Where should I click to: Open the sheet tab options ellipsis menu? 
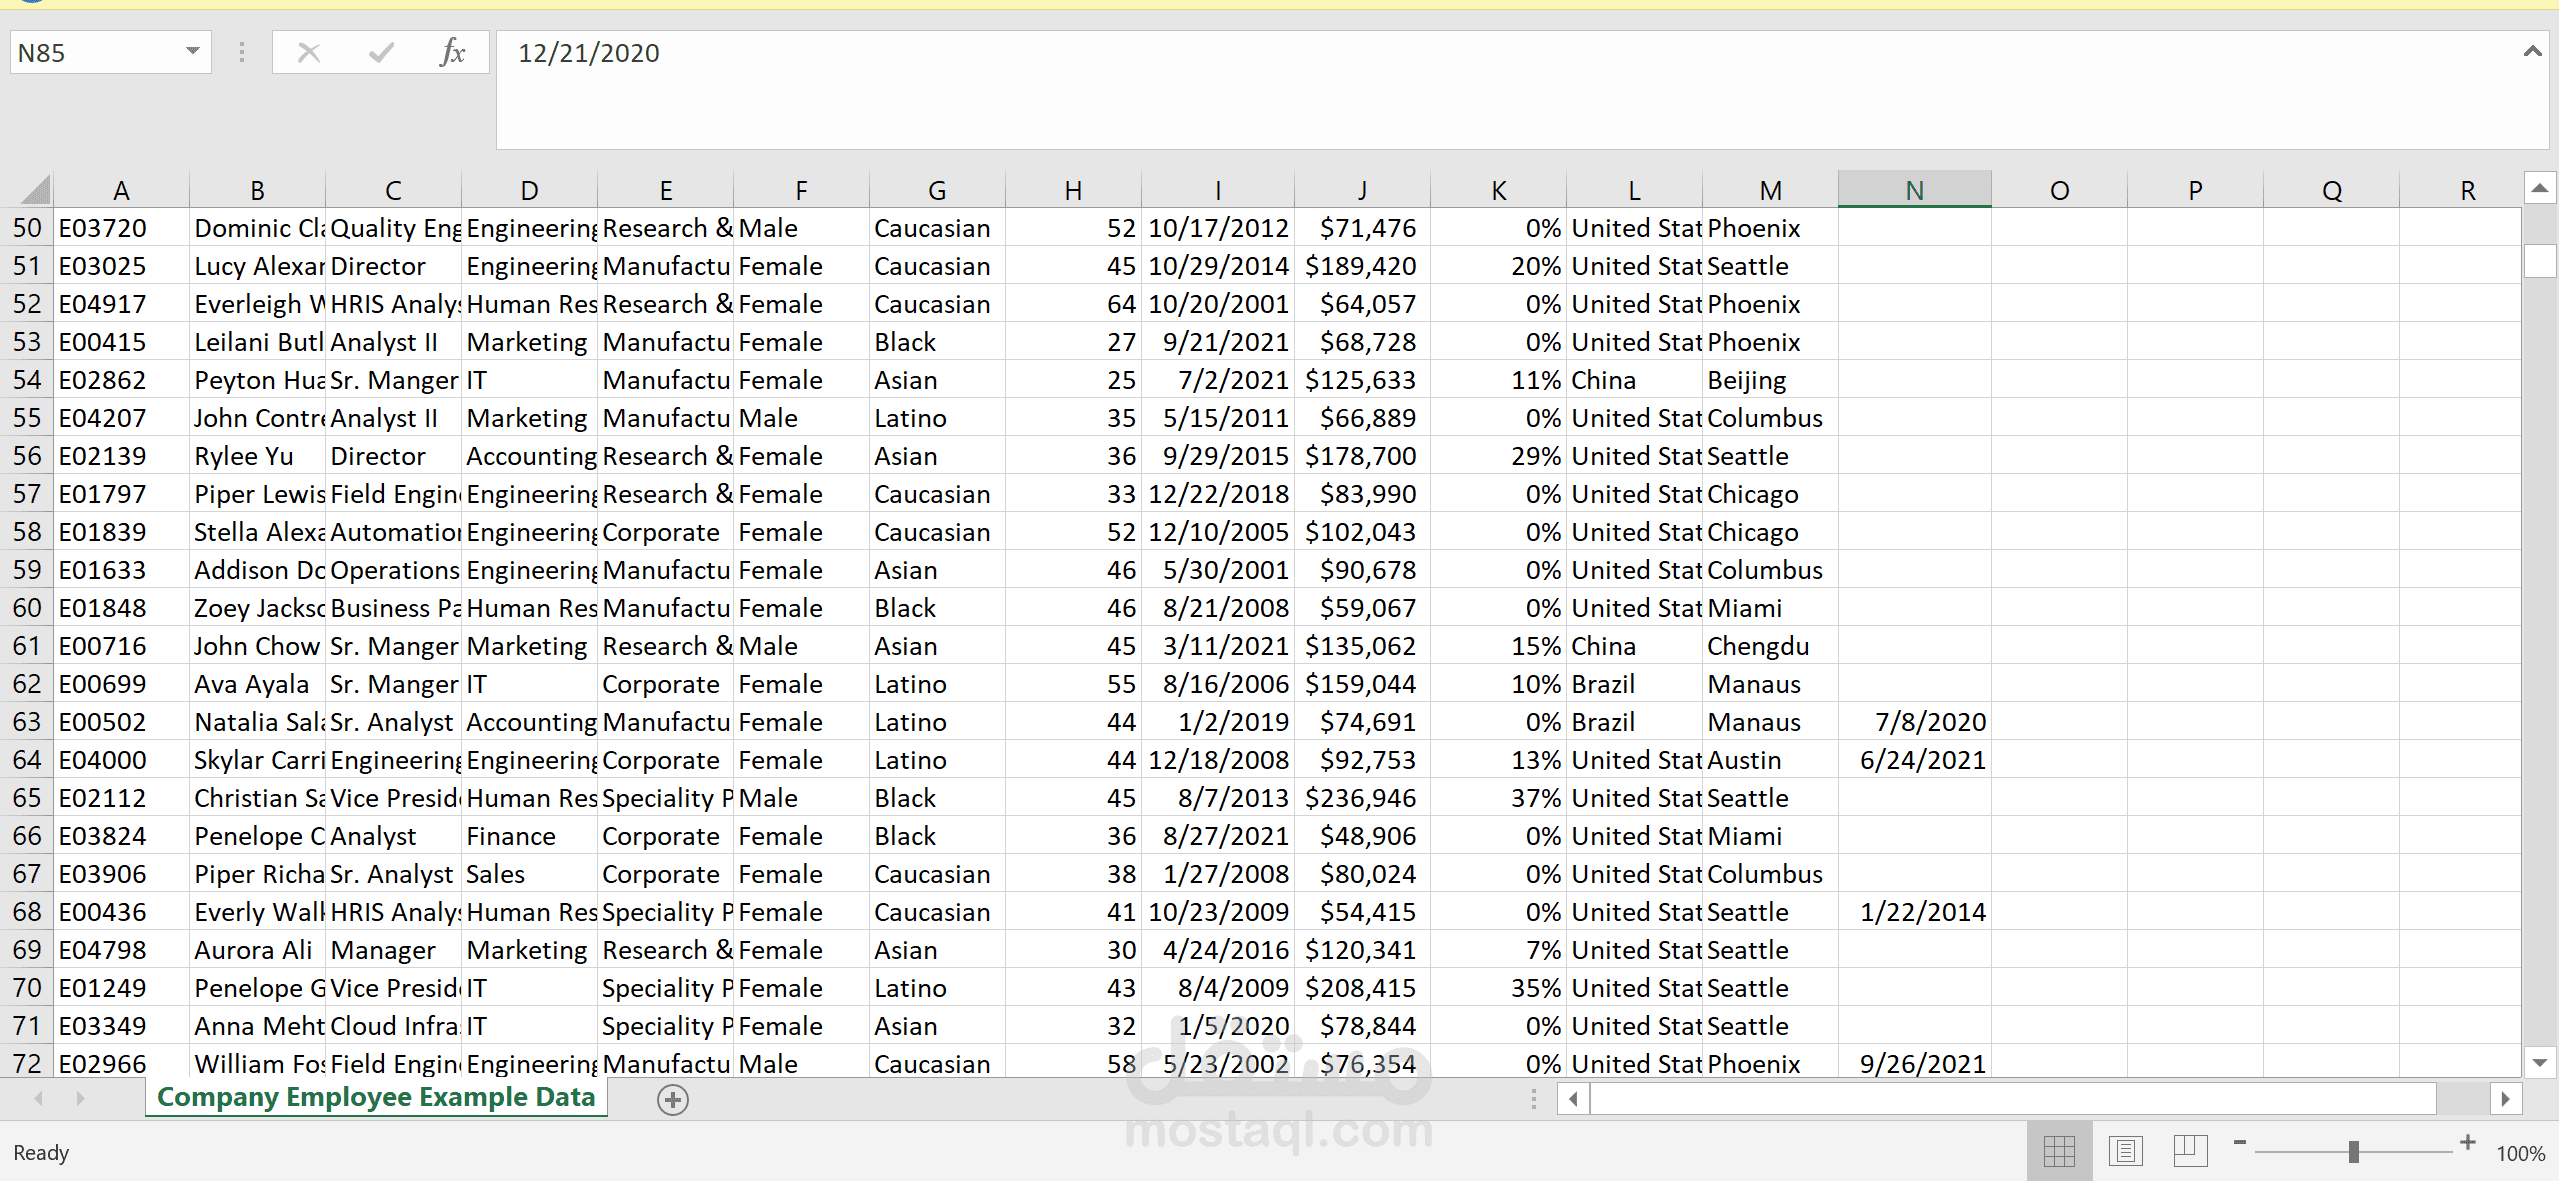click(x=1533, y=1098)
